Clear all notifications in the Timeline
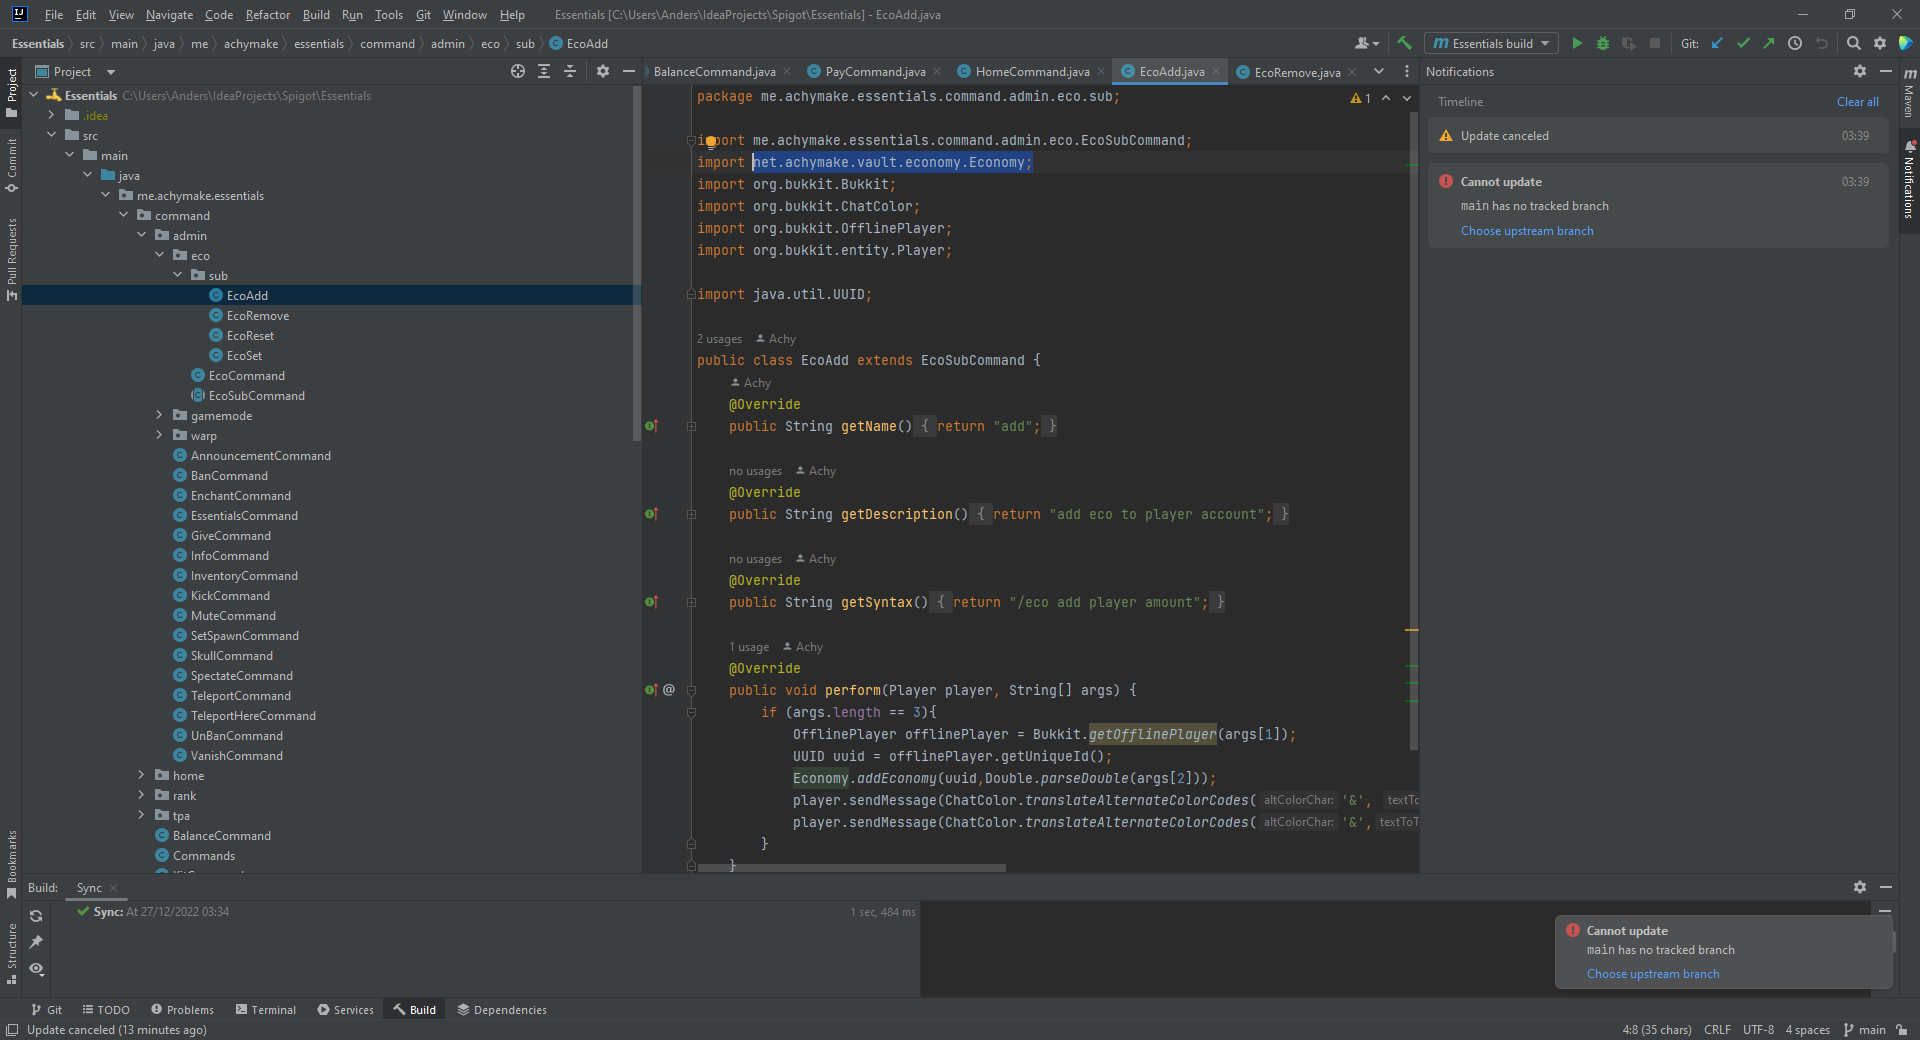This screenshot has height=1040, width=1920. [x=1856, y=101]
